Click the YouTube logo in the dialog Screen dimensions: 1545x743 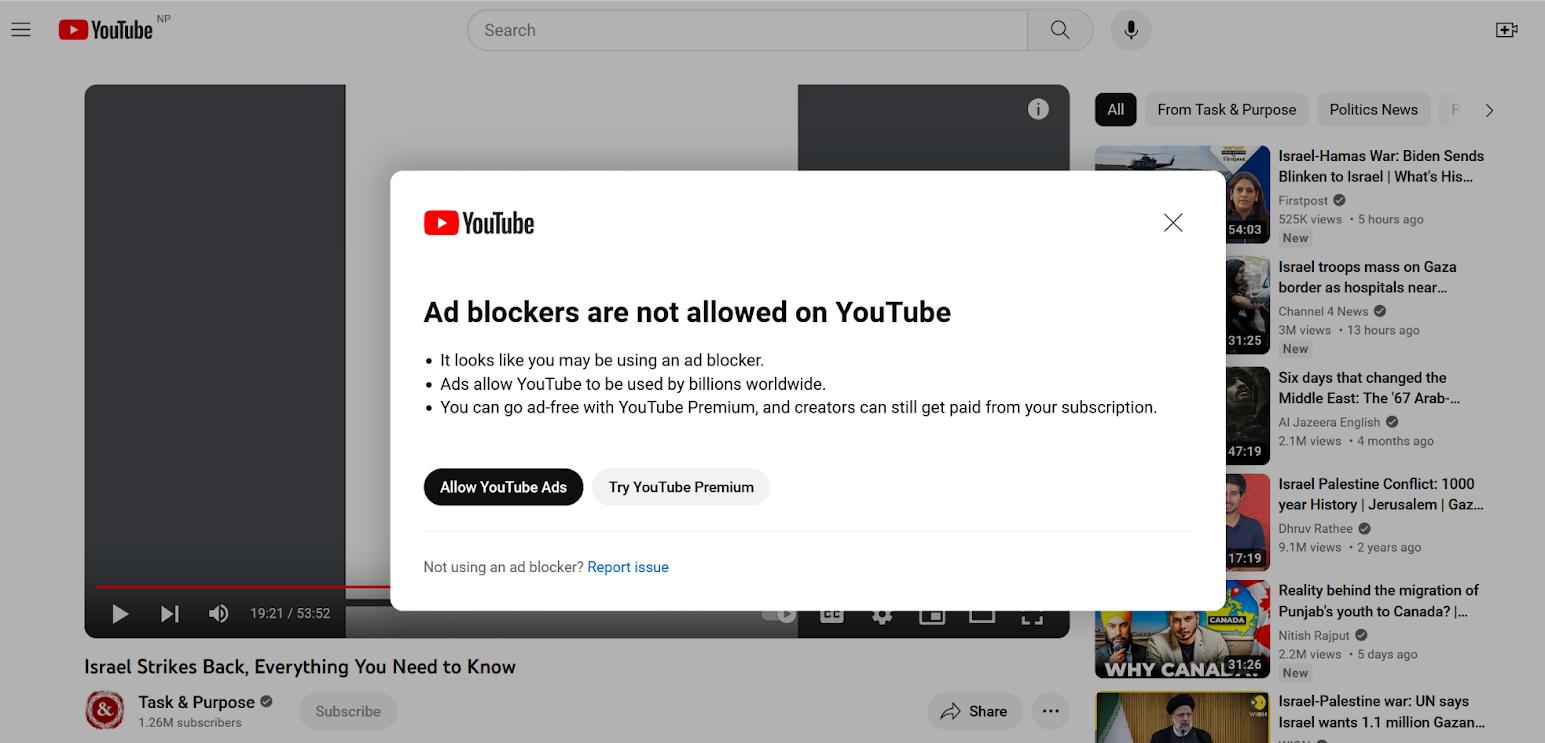(x=479, y=223)
